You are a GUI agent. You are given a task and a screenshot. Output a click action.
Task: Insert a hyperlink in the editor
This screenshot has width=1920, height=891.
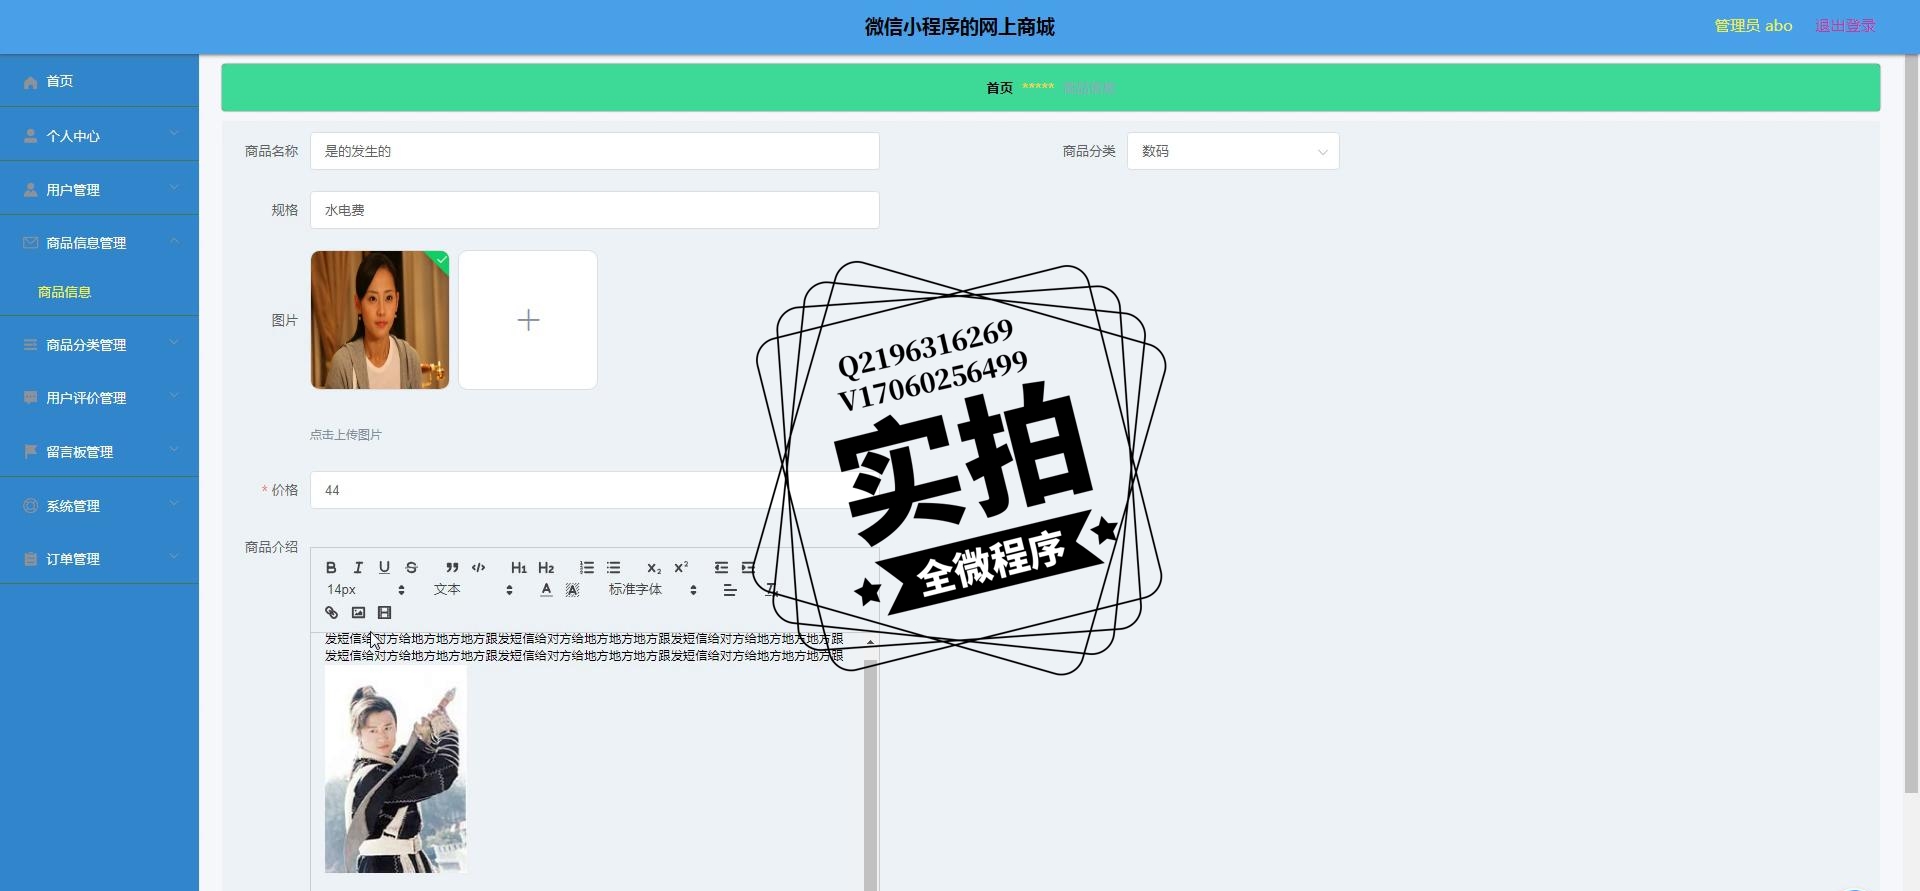coord(332,613)
